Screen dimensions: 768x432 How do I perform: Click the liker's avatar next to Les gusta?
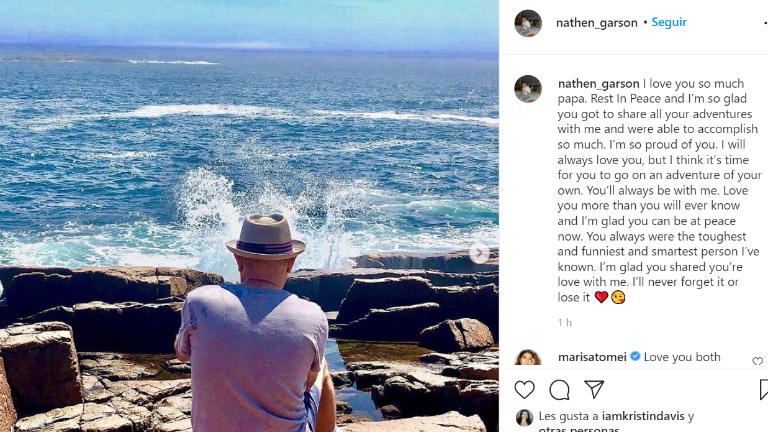click(524, 418)
